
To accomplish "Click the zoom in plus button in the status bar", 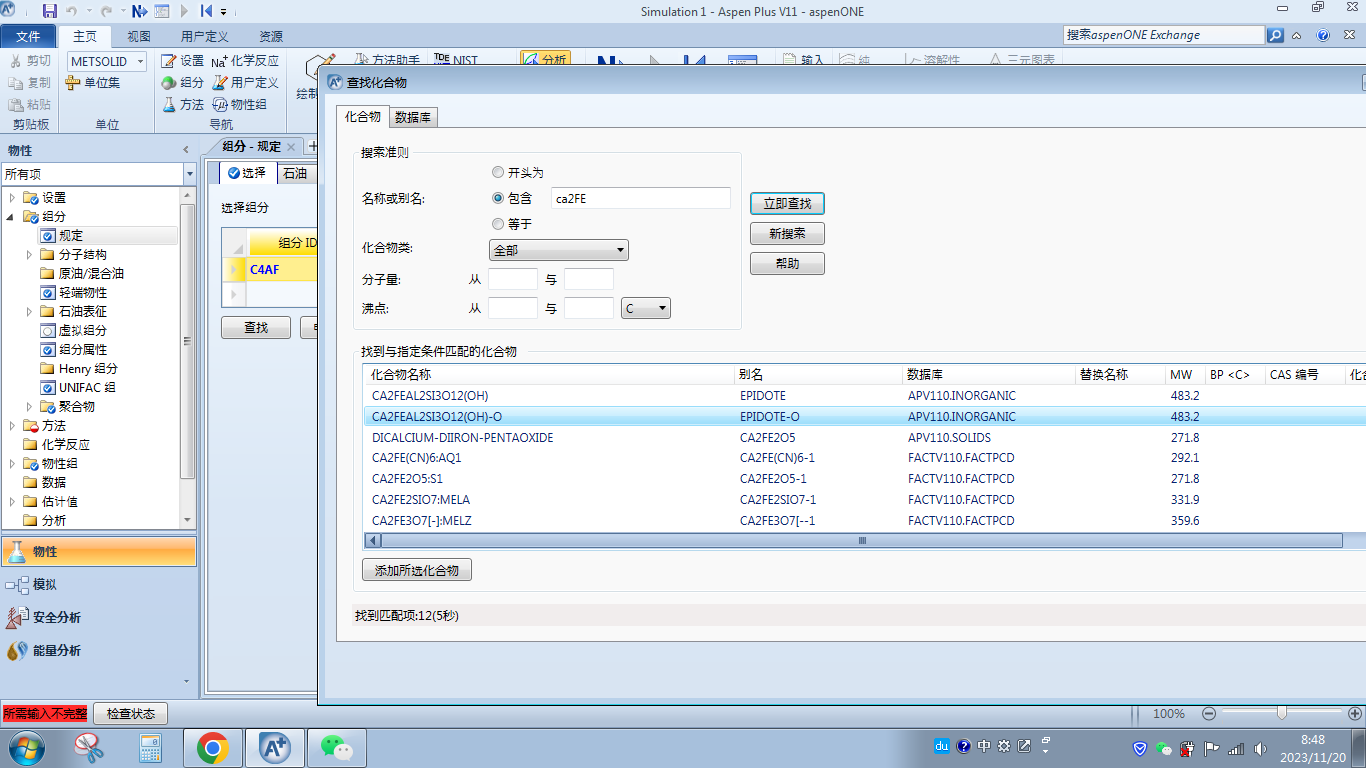I will pyautogui.click(x=1355, y=714).
